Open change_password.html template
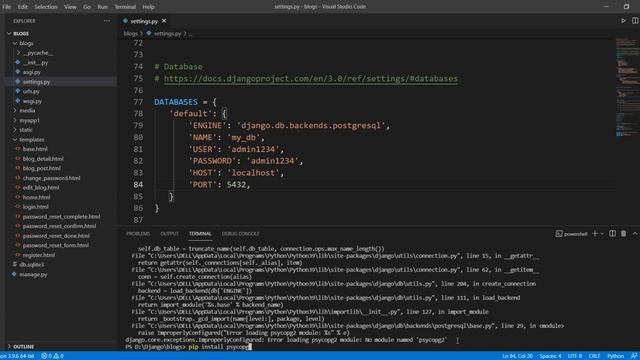 pos(51,178)
